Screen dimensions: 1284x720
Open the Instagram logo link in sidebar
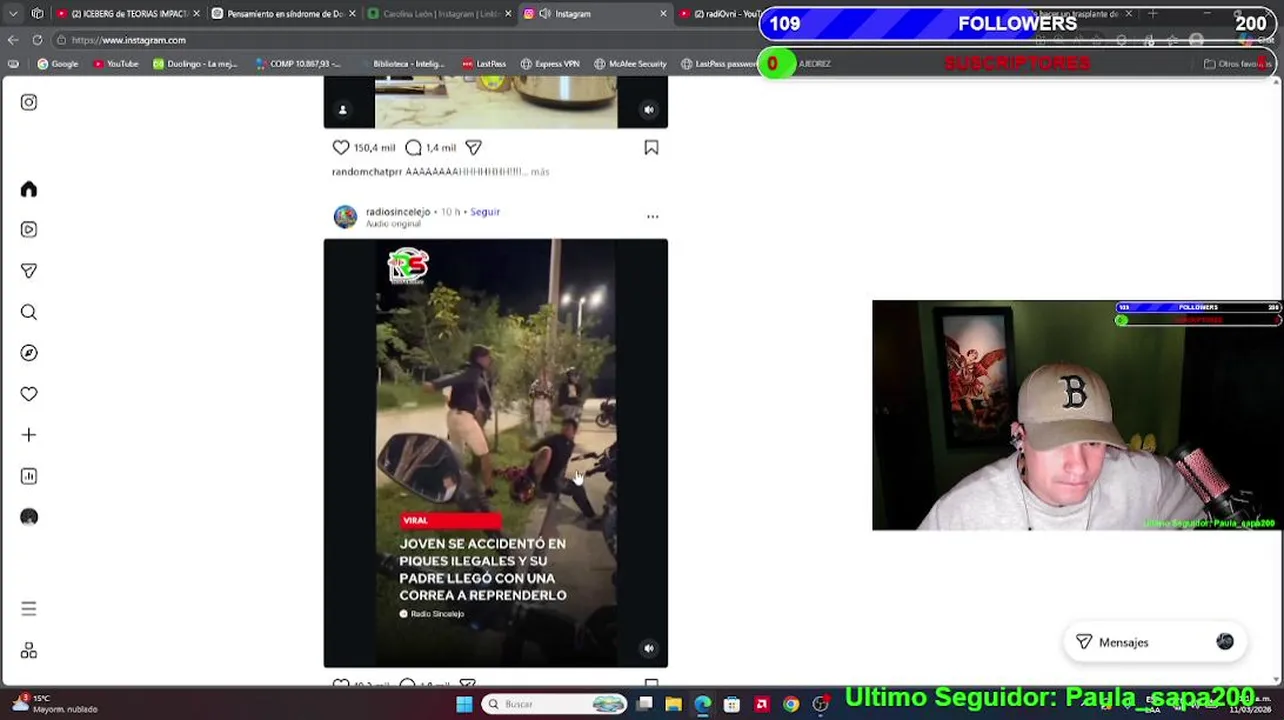(29, 102)
